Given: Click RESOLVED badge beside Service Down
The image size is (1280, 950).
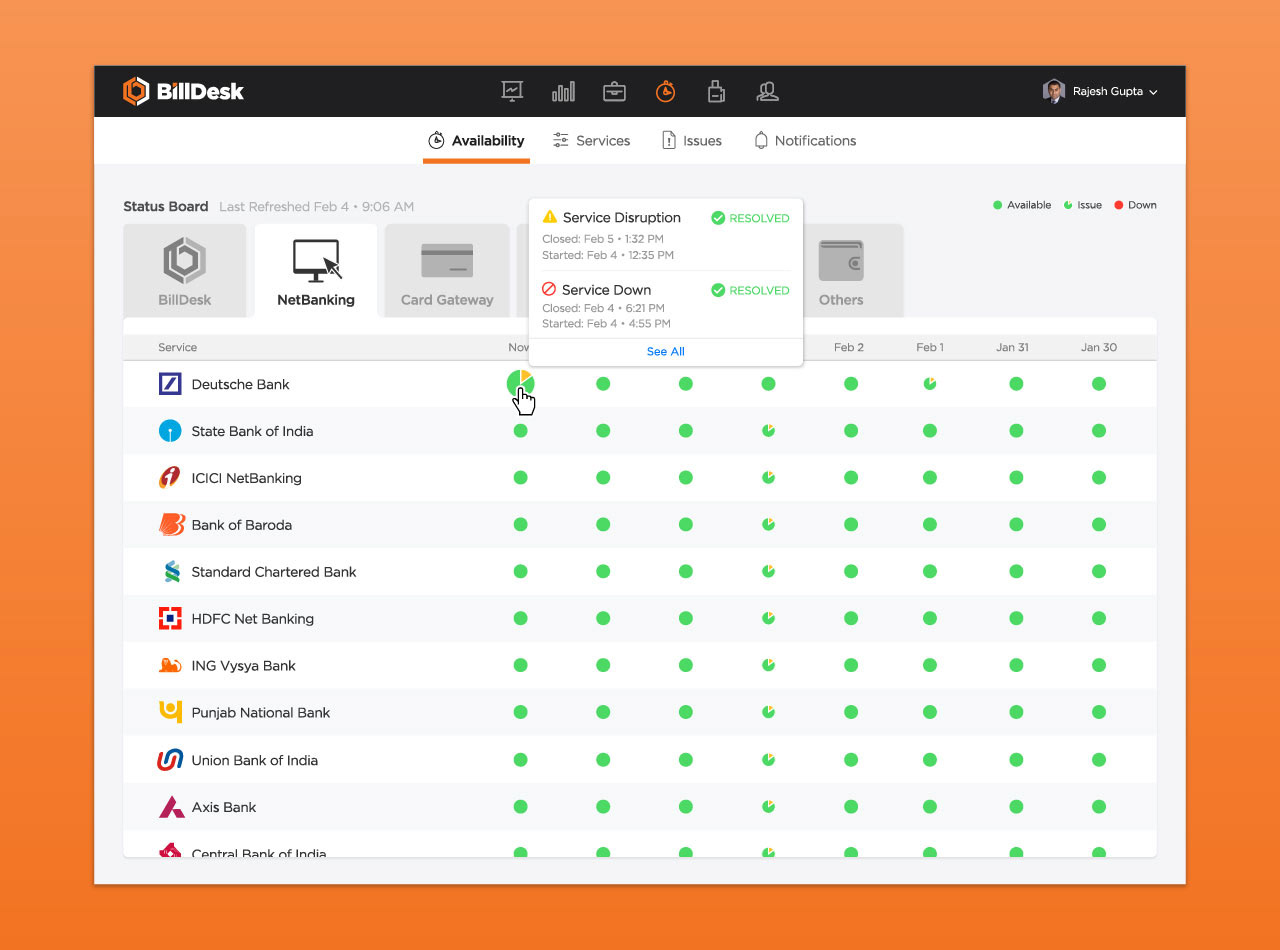Looking at the screenshot, I should point(750,290).
